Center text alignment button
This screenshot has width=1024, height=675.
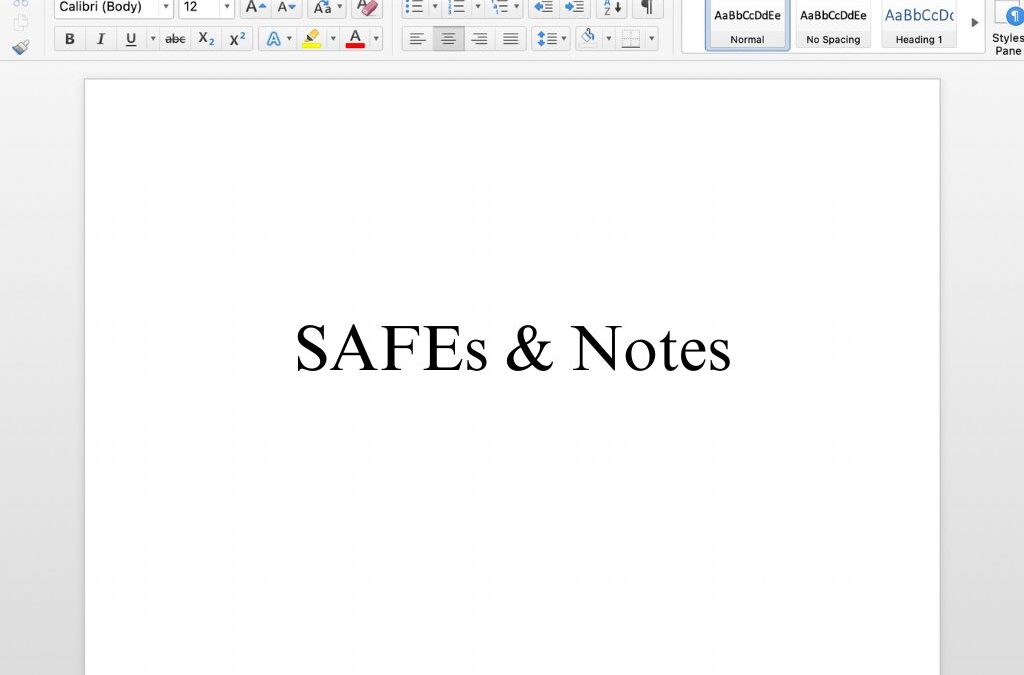pos(449,39)
